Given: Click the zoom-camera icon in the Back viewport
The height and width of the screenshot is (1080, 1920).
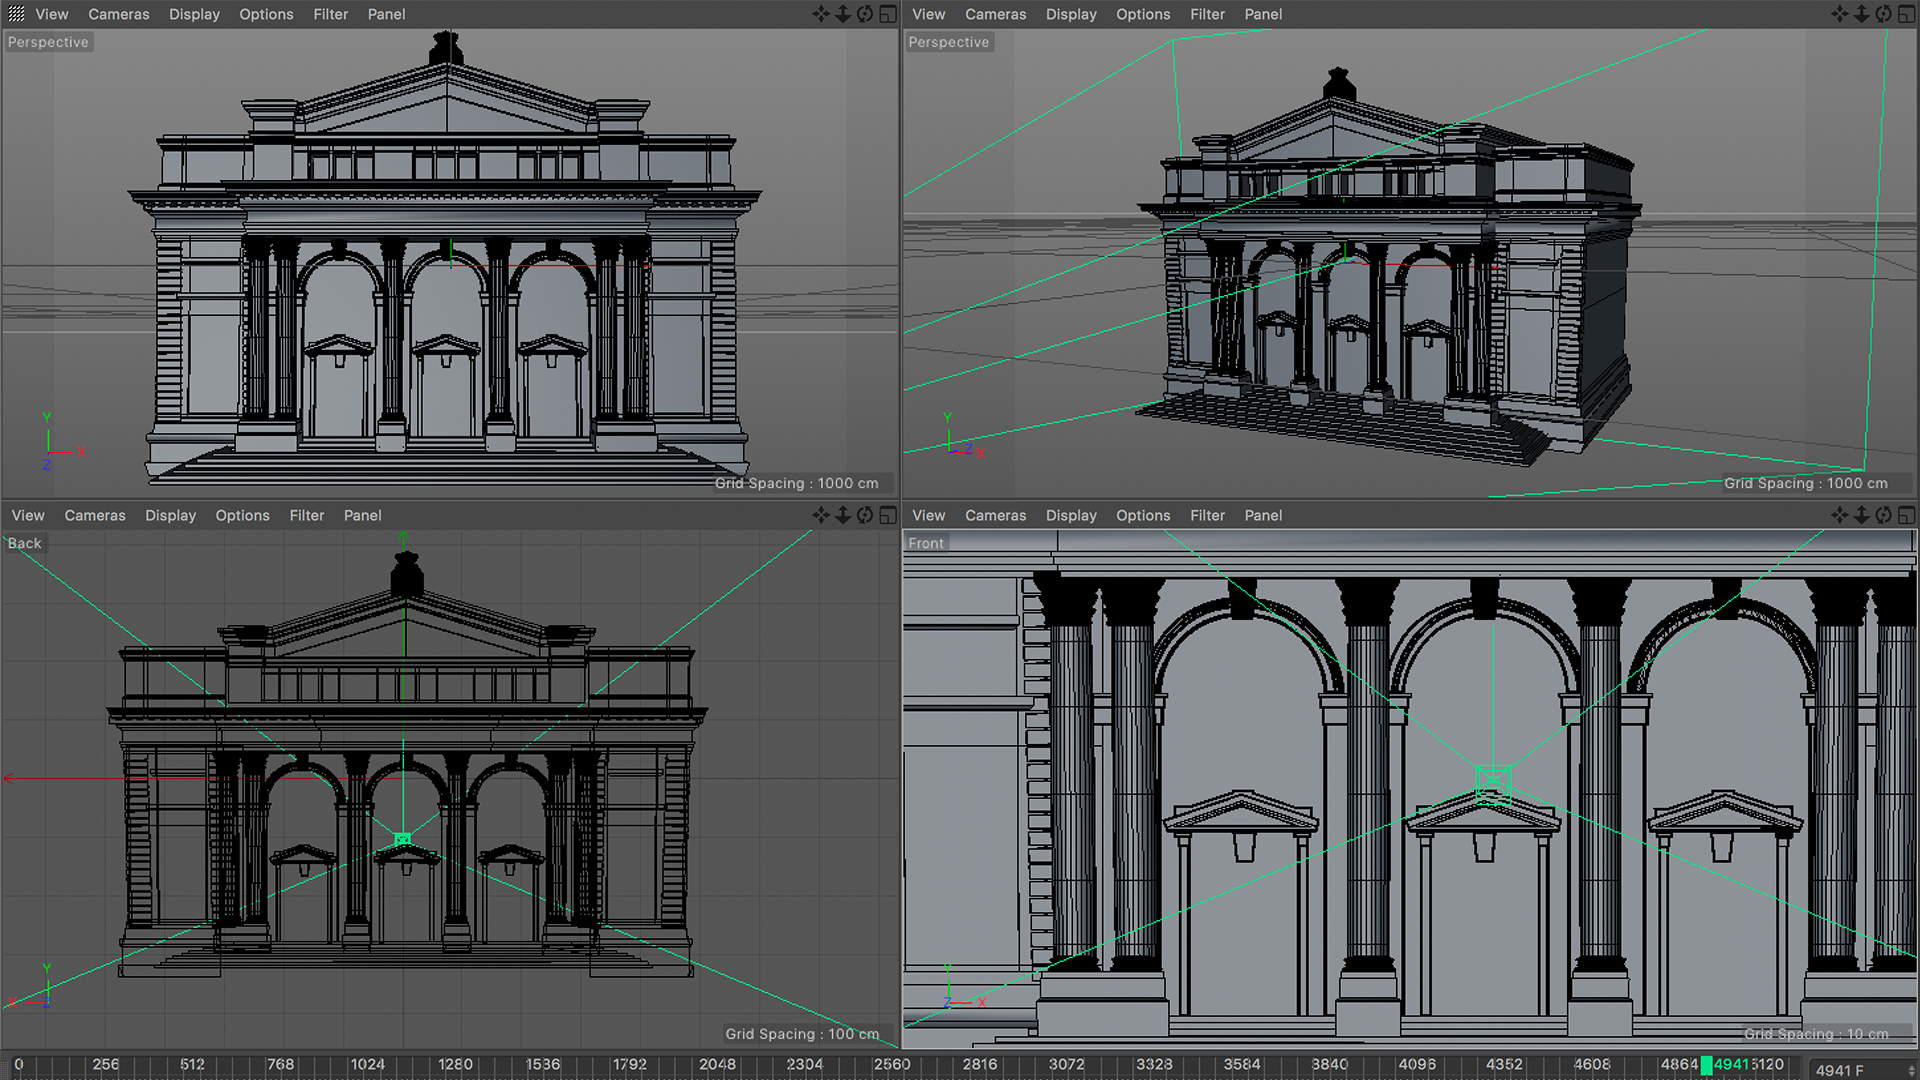Looking at the screenshot, I should (x=843, y=515).
